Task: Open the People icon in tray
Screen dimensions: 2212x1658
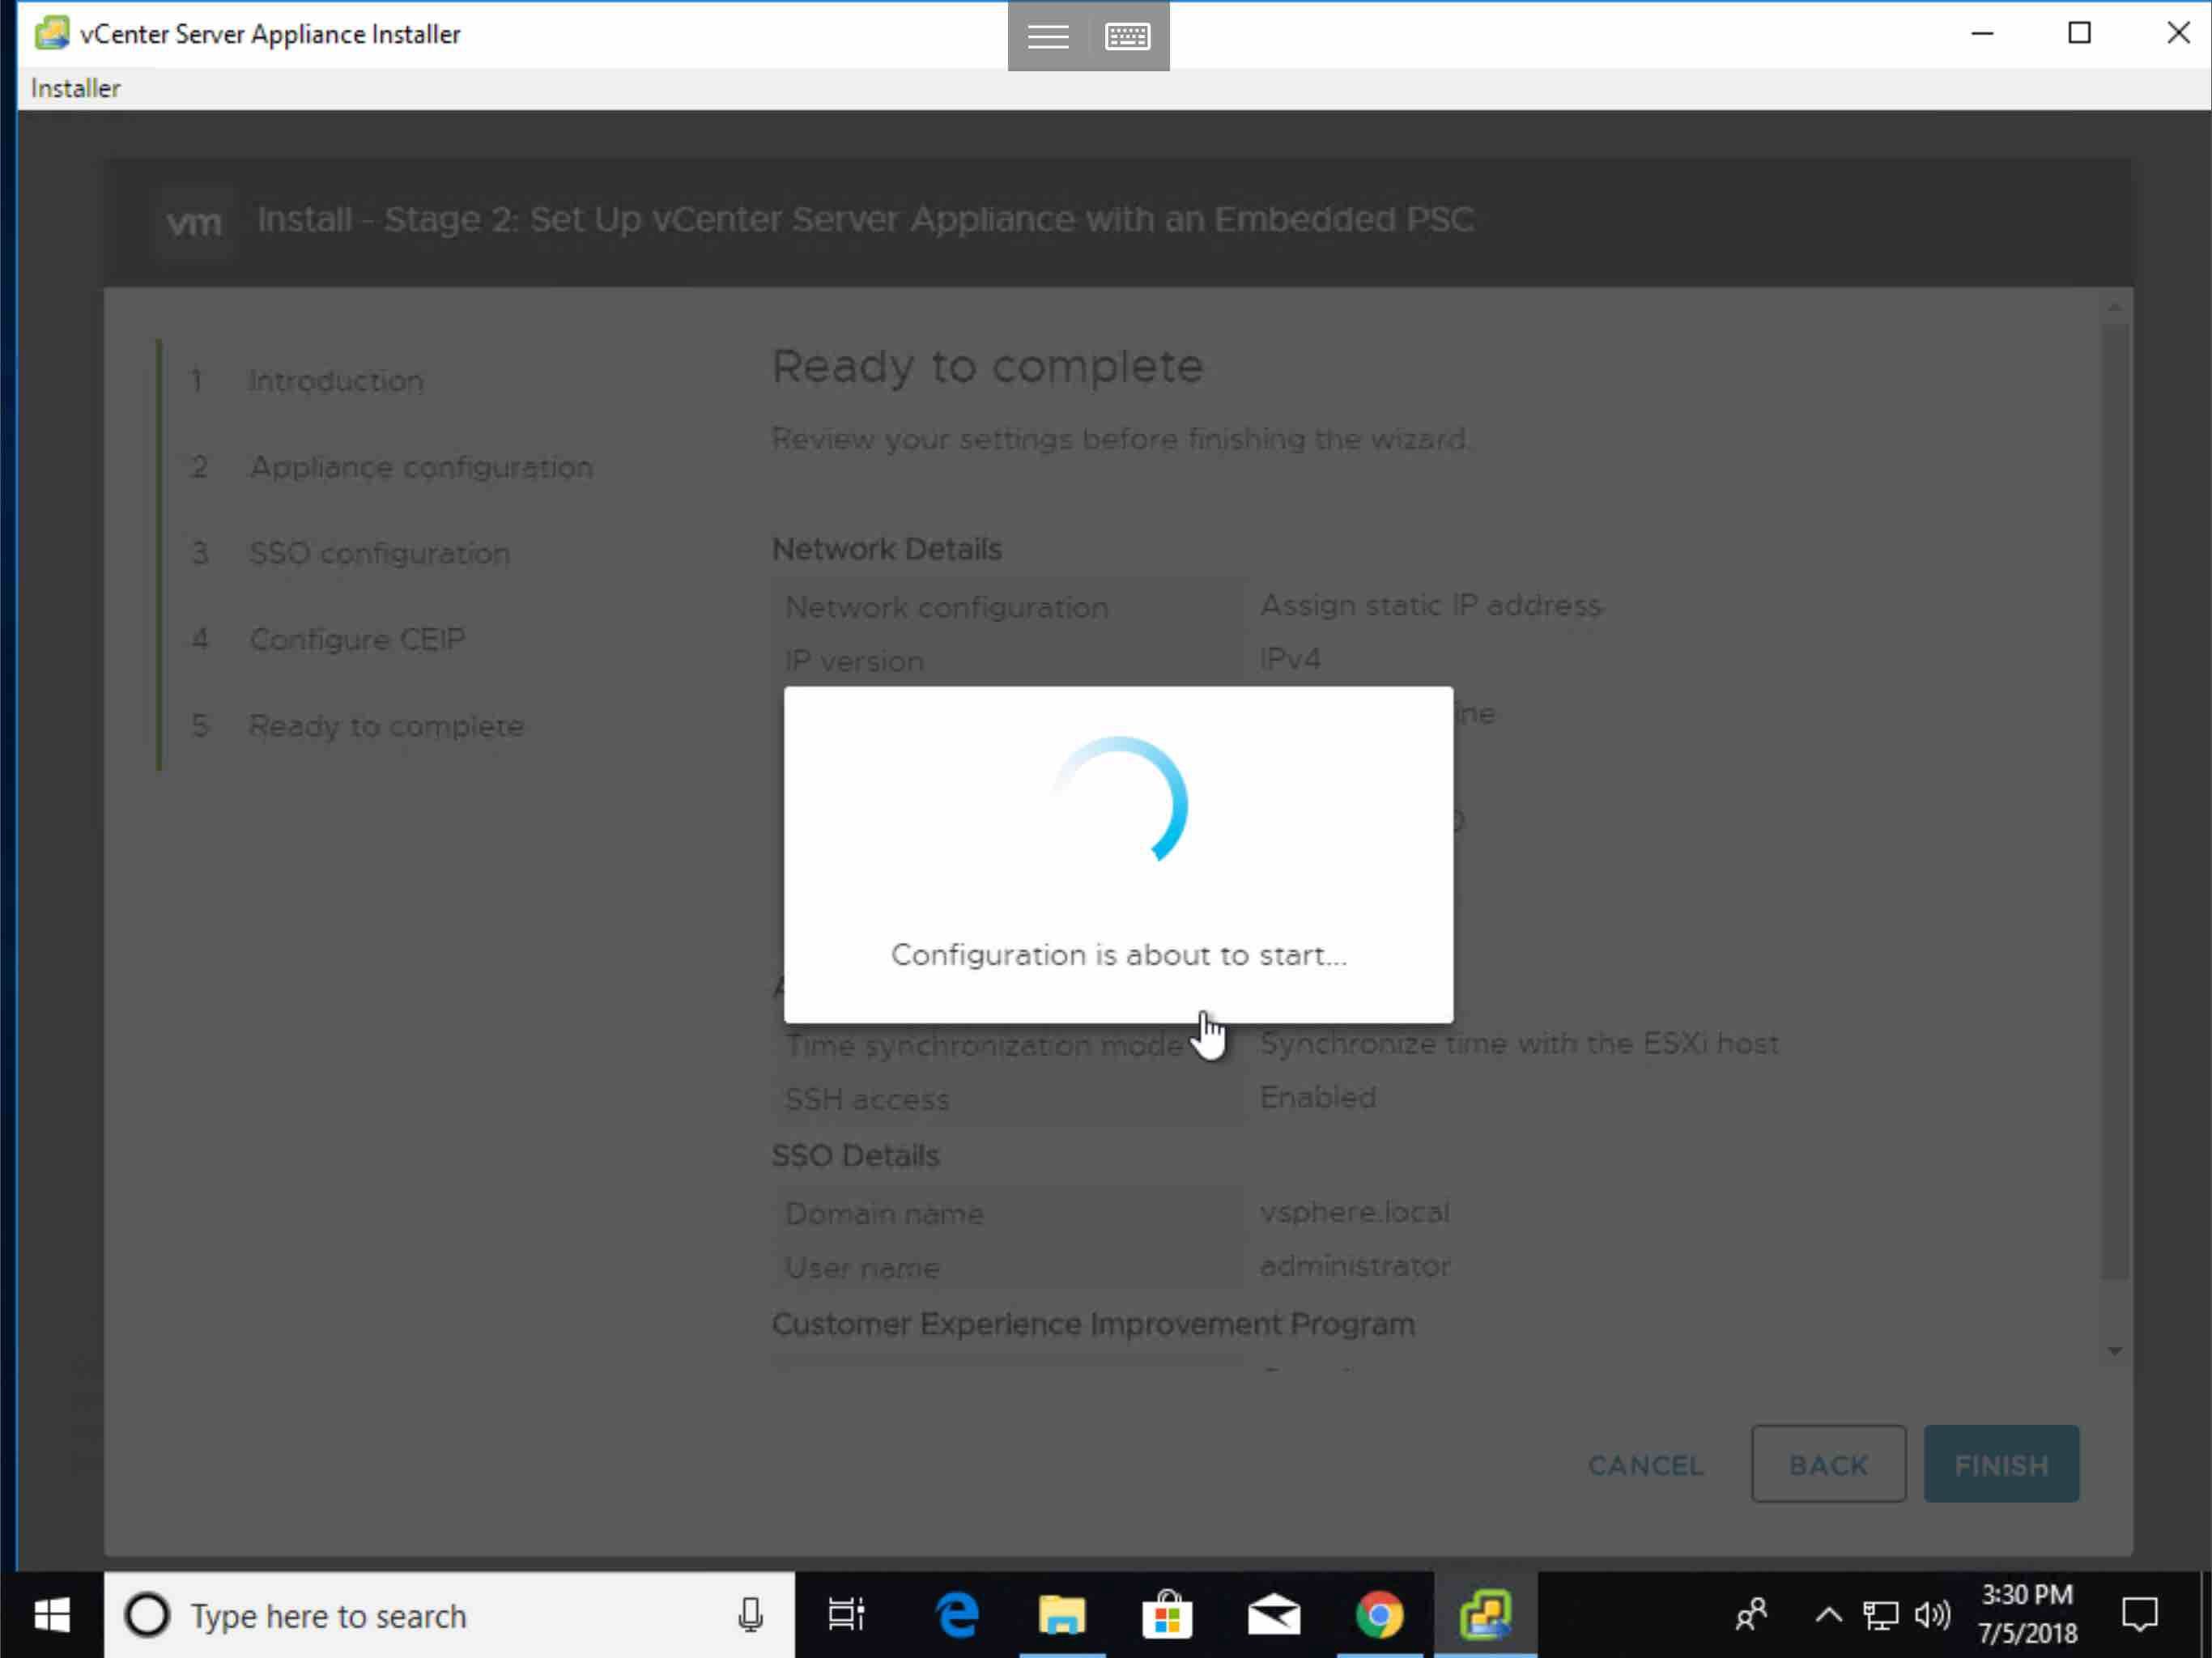Action: click(x=1751, y=1615)
